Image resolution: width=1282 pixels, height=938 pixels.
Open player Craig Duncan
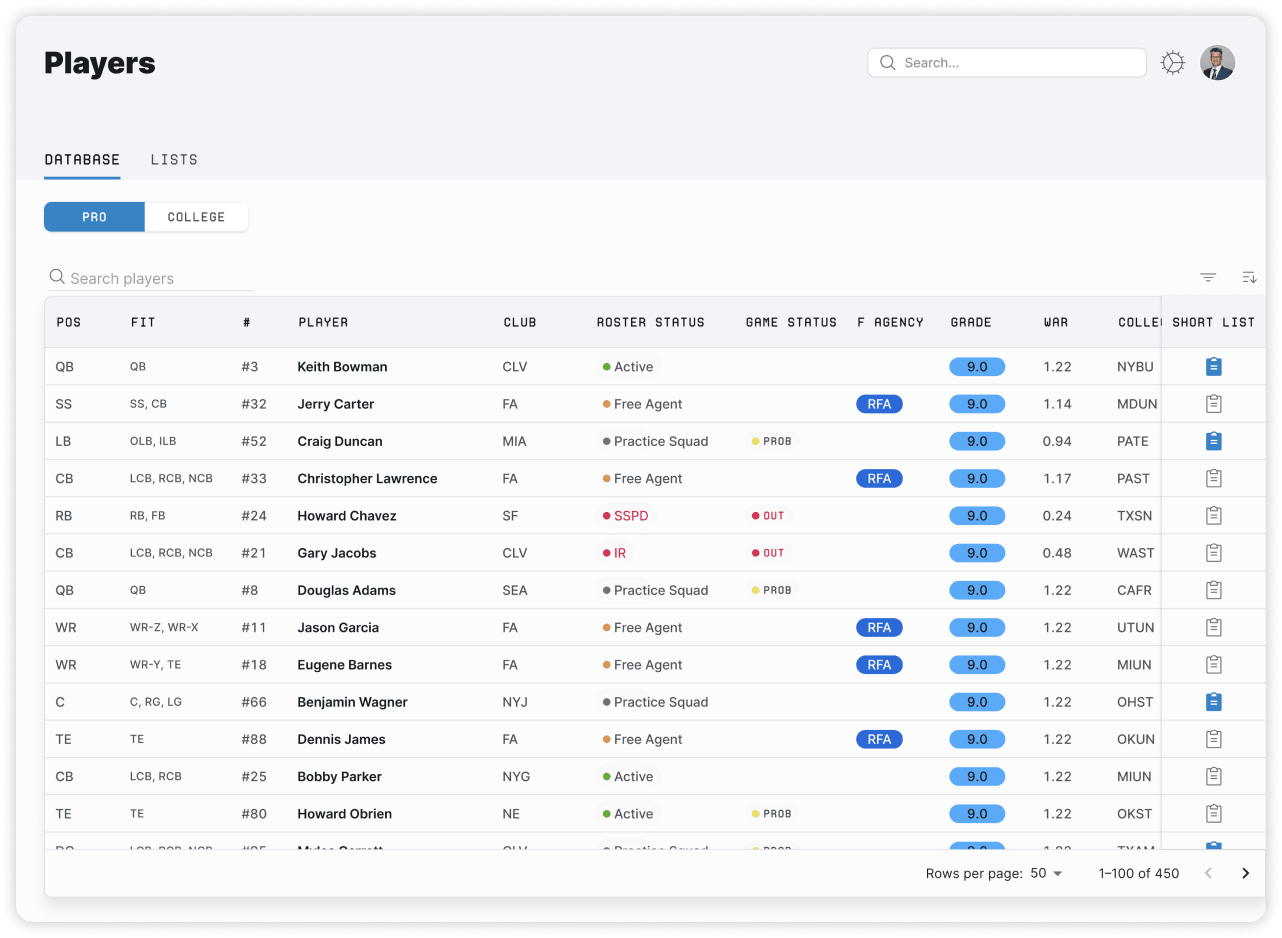pyautogui.click(x=340, y=441)
